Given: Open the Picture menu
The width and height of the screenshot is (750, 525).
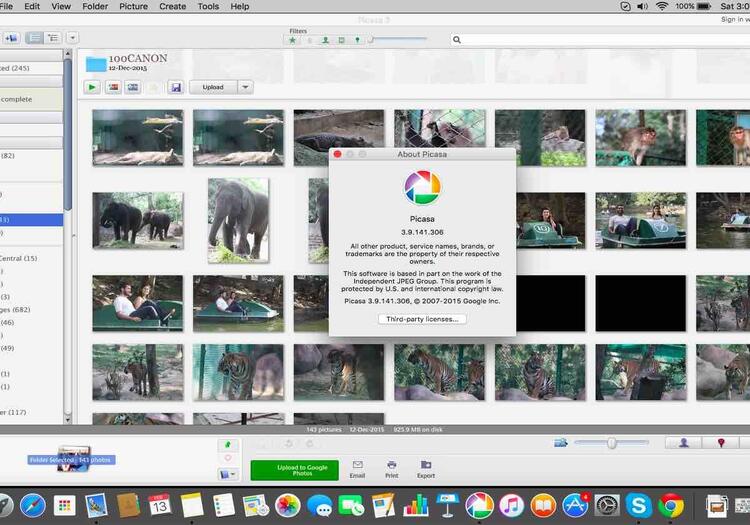Looking at the screenshot, I should click(133, 6).
